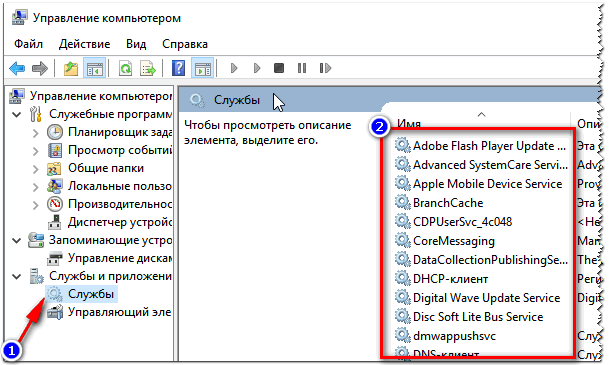This screenshot has width=613, height=365.
Task: Click the Производительность gauge icon
Action: (x=55, y=204)
